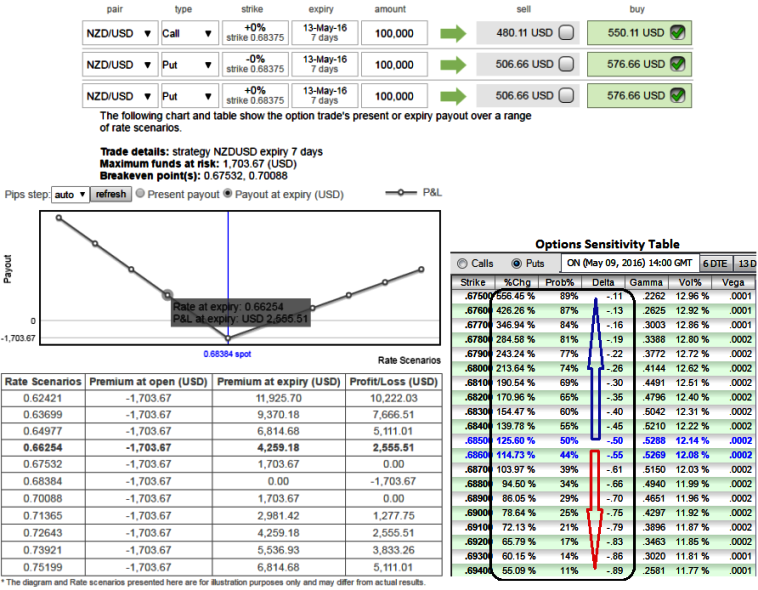758x590 pixels.
Task: Click the 0.68384 spot label below the chart
Action: click(227, 354)
